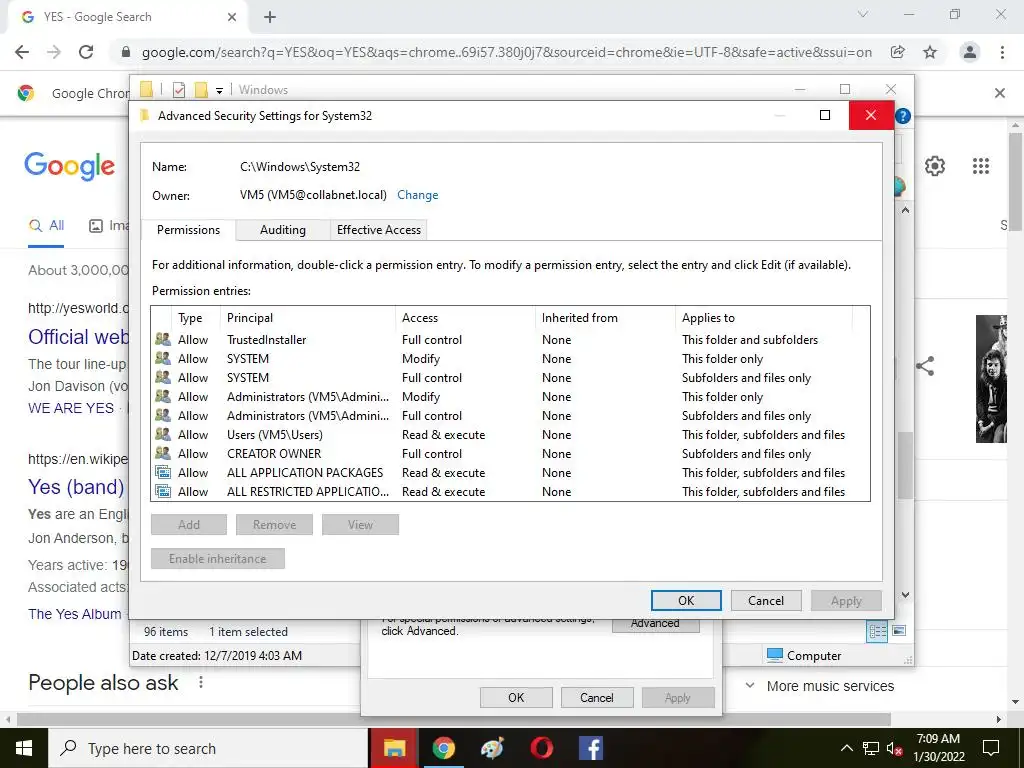1024x768 pixels.
Task: Open Google apps grid
Action: pos(981,166)
